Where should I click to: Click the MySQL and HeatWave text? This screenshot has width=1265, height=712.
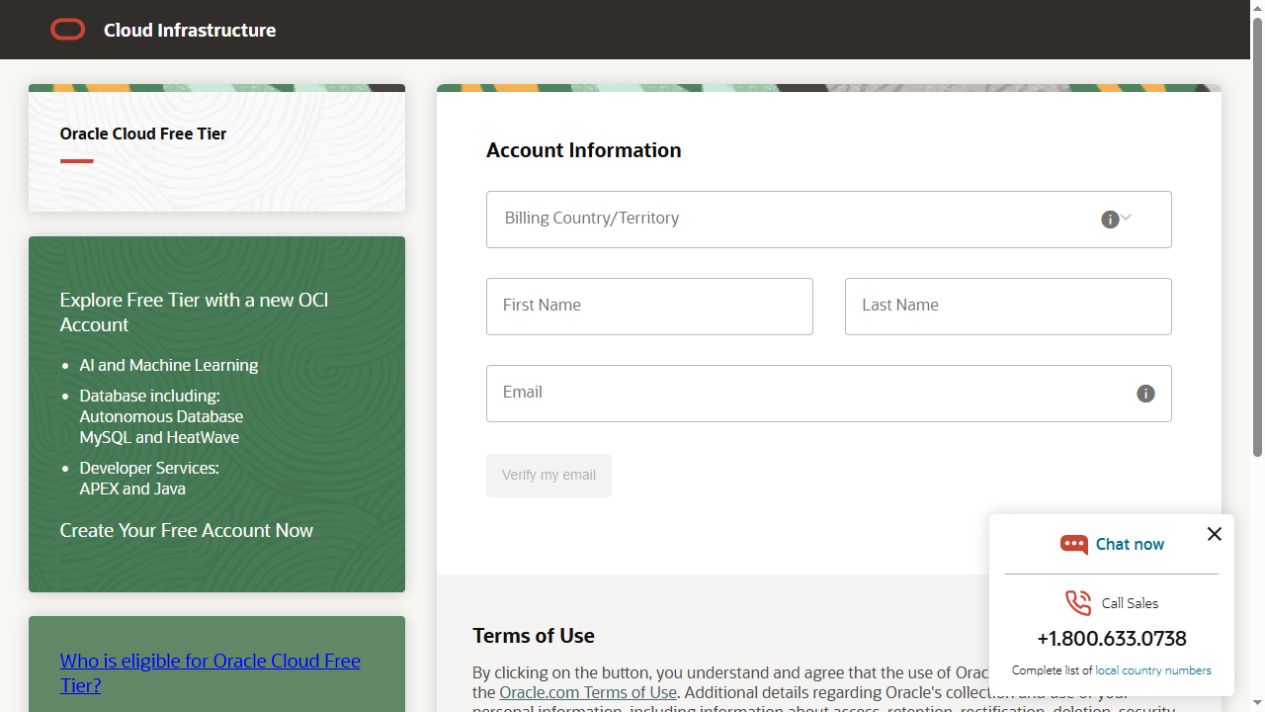point(159,437)
